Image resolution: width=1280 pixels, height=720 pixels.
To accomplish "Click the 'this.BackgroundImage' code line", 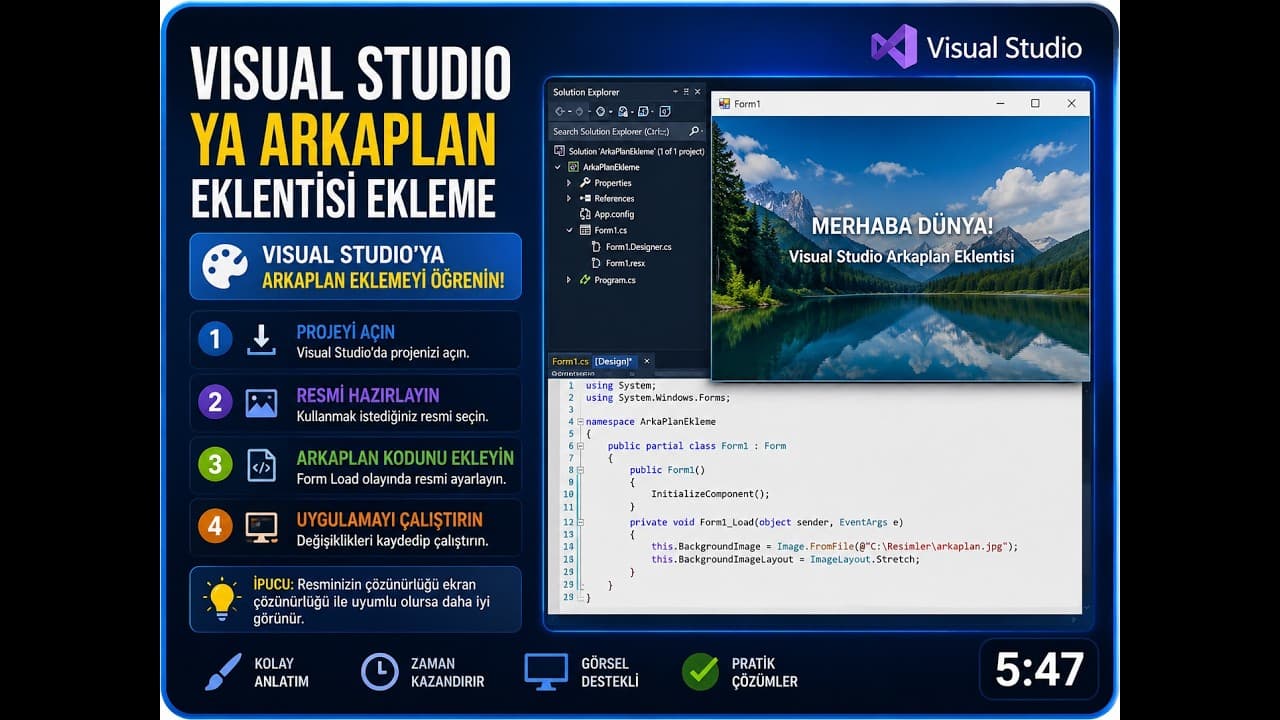I will (x=834, y=546).
